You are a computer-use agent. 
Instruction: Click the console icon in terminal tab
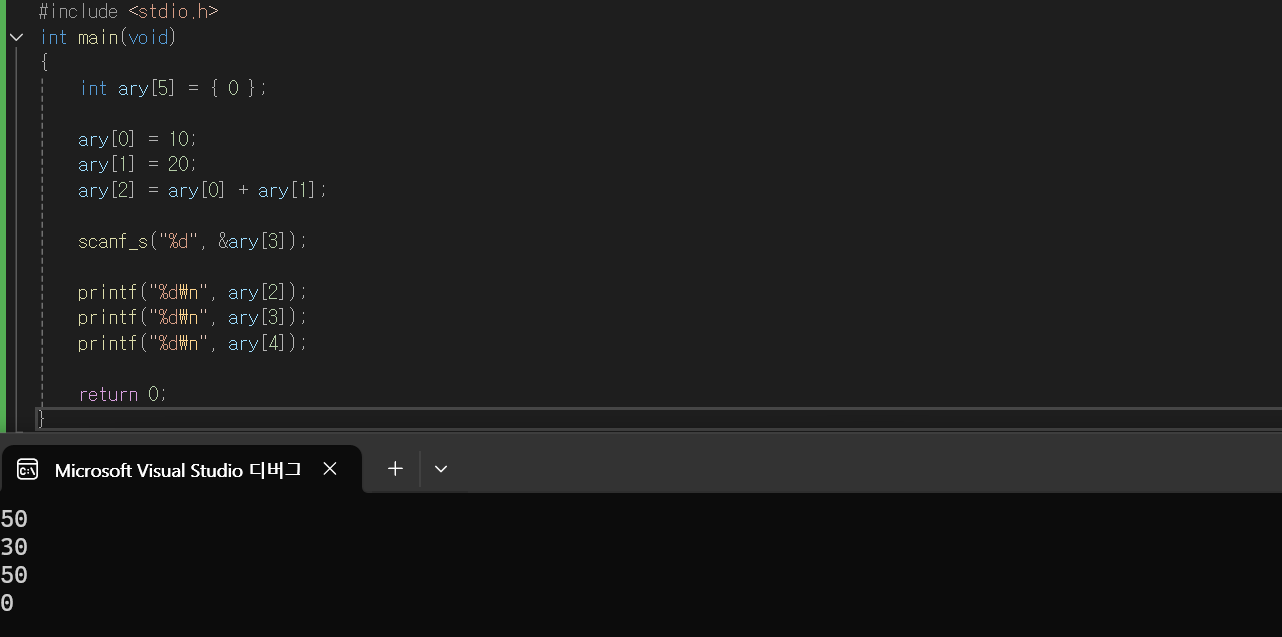coord(28,470)
